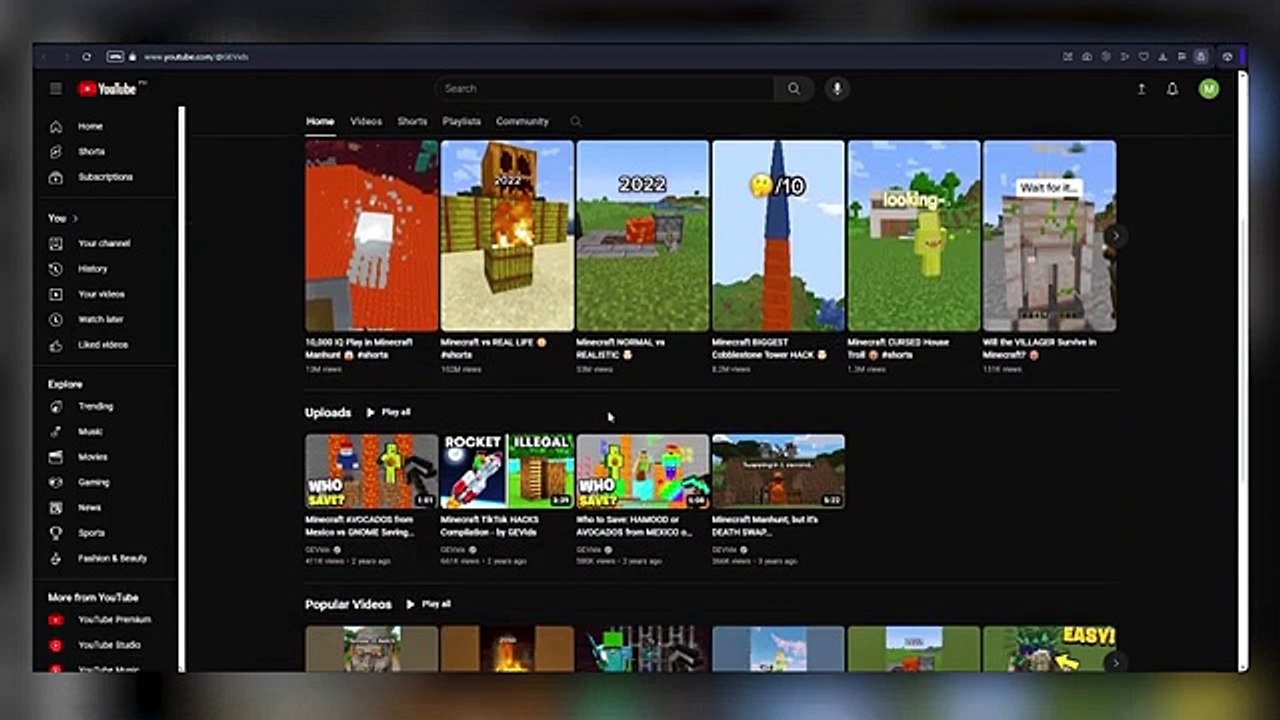1280x720 pixels.
Task: Open Home in the sidebar
Action: pos(90,127)
